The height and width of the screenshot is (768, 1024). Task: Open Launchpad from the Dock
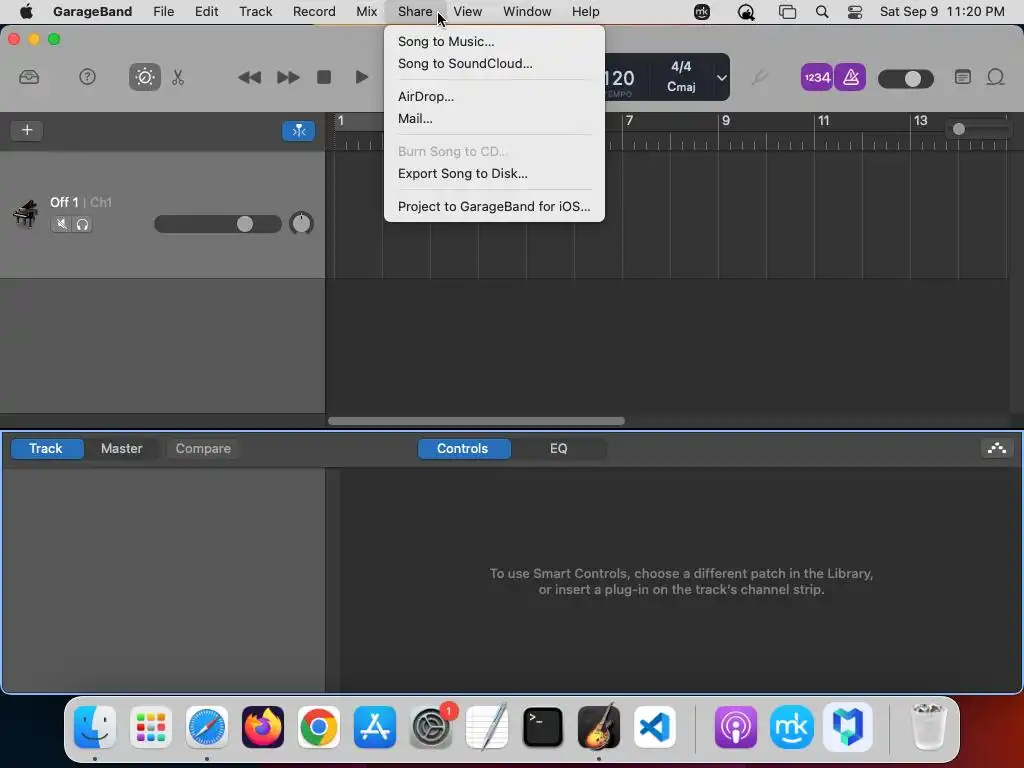pyautogui.click(x=151, y=727)
